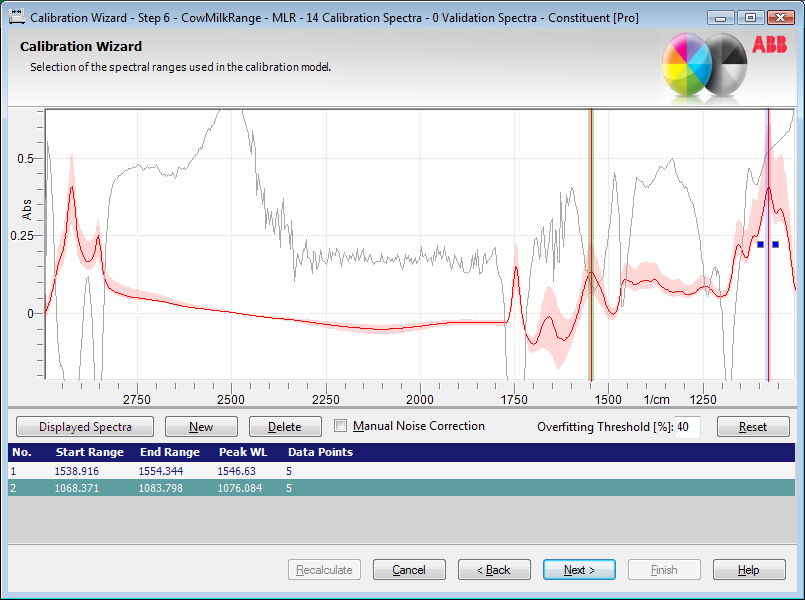Create a New spectral range
This screenshot has width=805, height=600.
(x=201, y=427)
